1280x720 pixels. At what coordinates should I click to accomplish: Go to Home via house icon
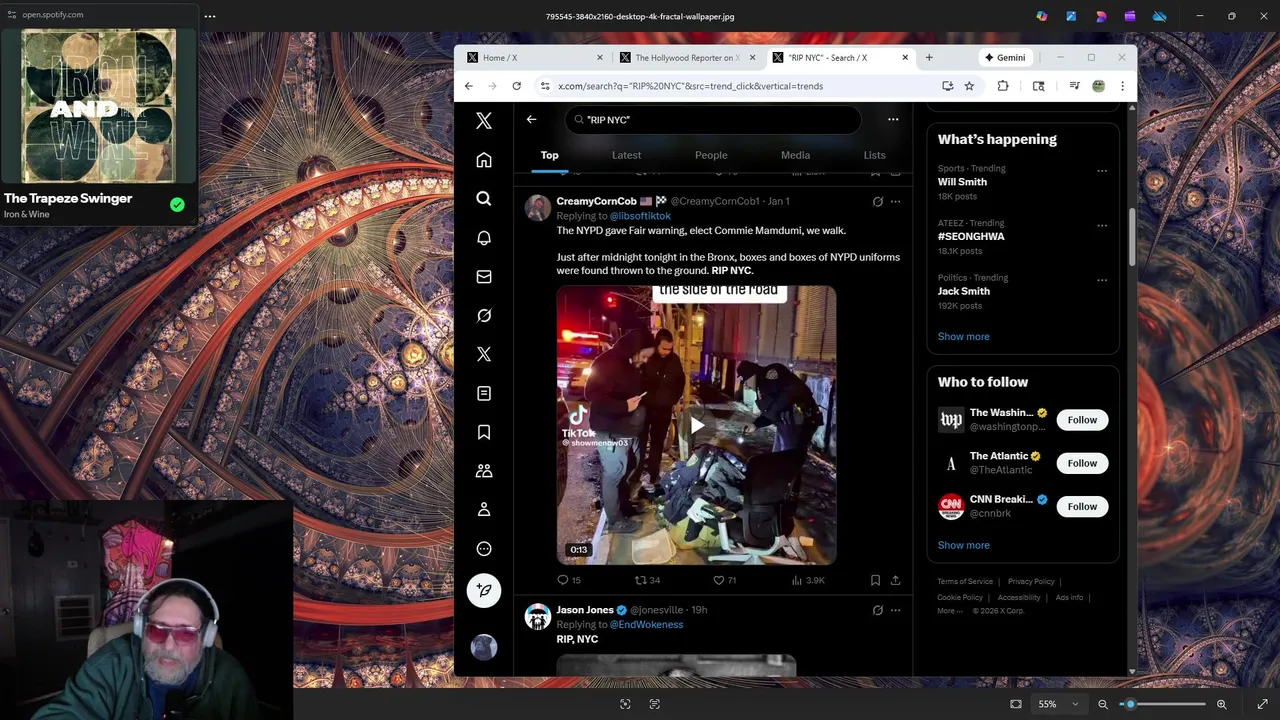[x=484, y=160]
